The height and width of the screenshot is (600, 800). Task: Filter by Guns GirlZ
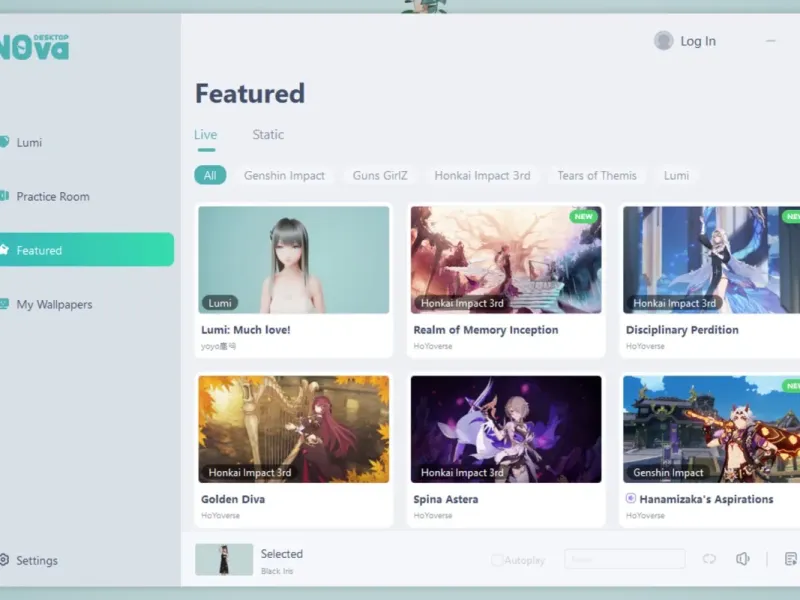point(380,176)
